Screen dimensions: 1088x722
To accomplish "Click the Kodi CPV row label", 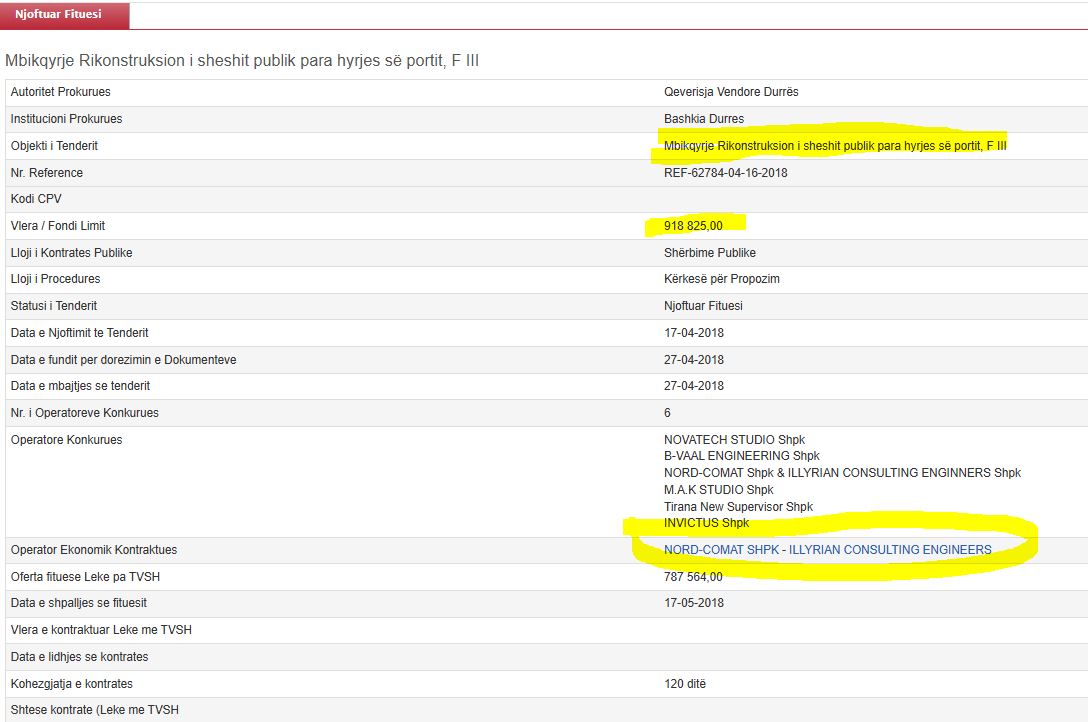I will tap(36, 199).
